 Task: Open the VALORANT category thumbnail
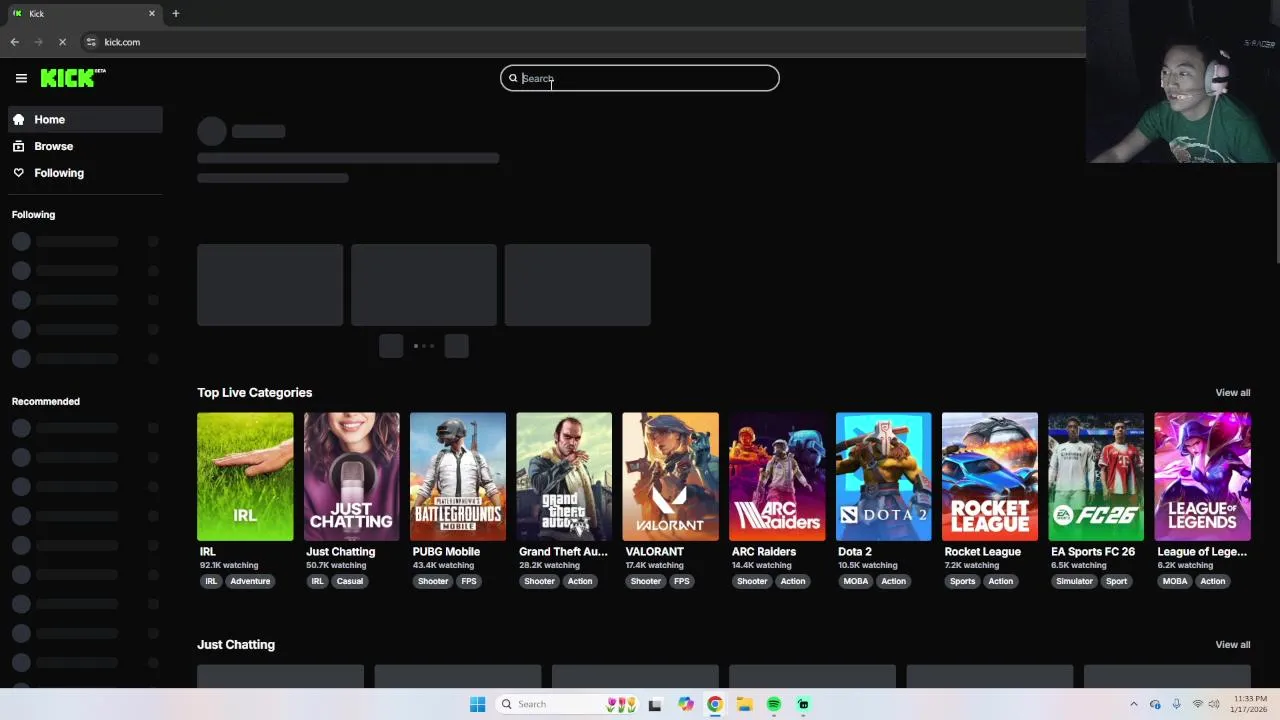670,476
